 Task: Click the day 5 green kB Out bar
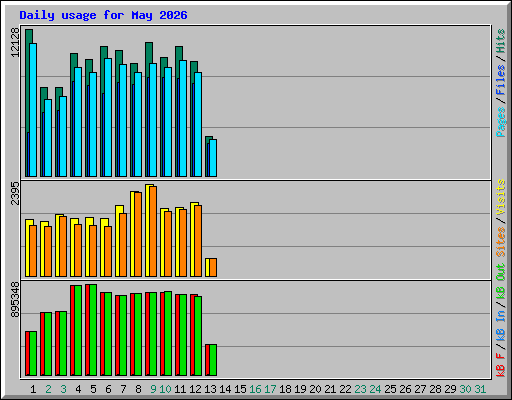click(93, 330)
